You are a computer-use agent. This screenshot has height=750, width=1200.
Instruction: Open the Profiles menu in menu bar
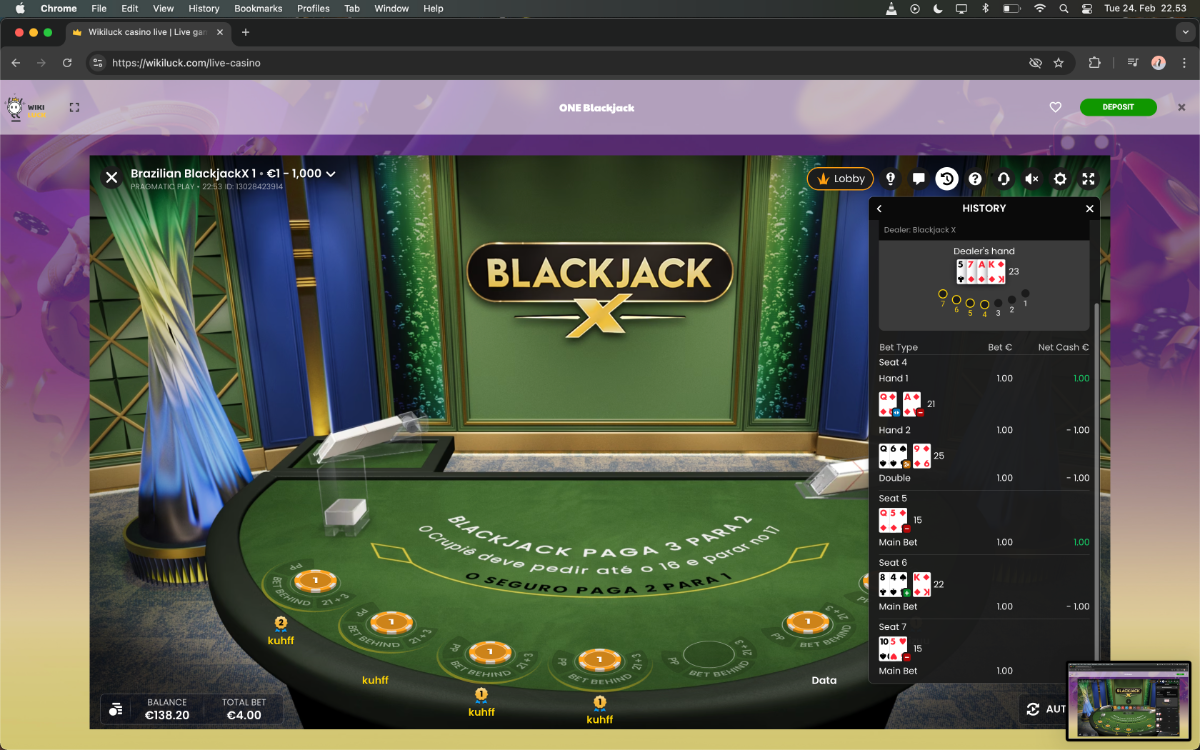[313, 8]
